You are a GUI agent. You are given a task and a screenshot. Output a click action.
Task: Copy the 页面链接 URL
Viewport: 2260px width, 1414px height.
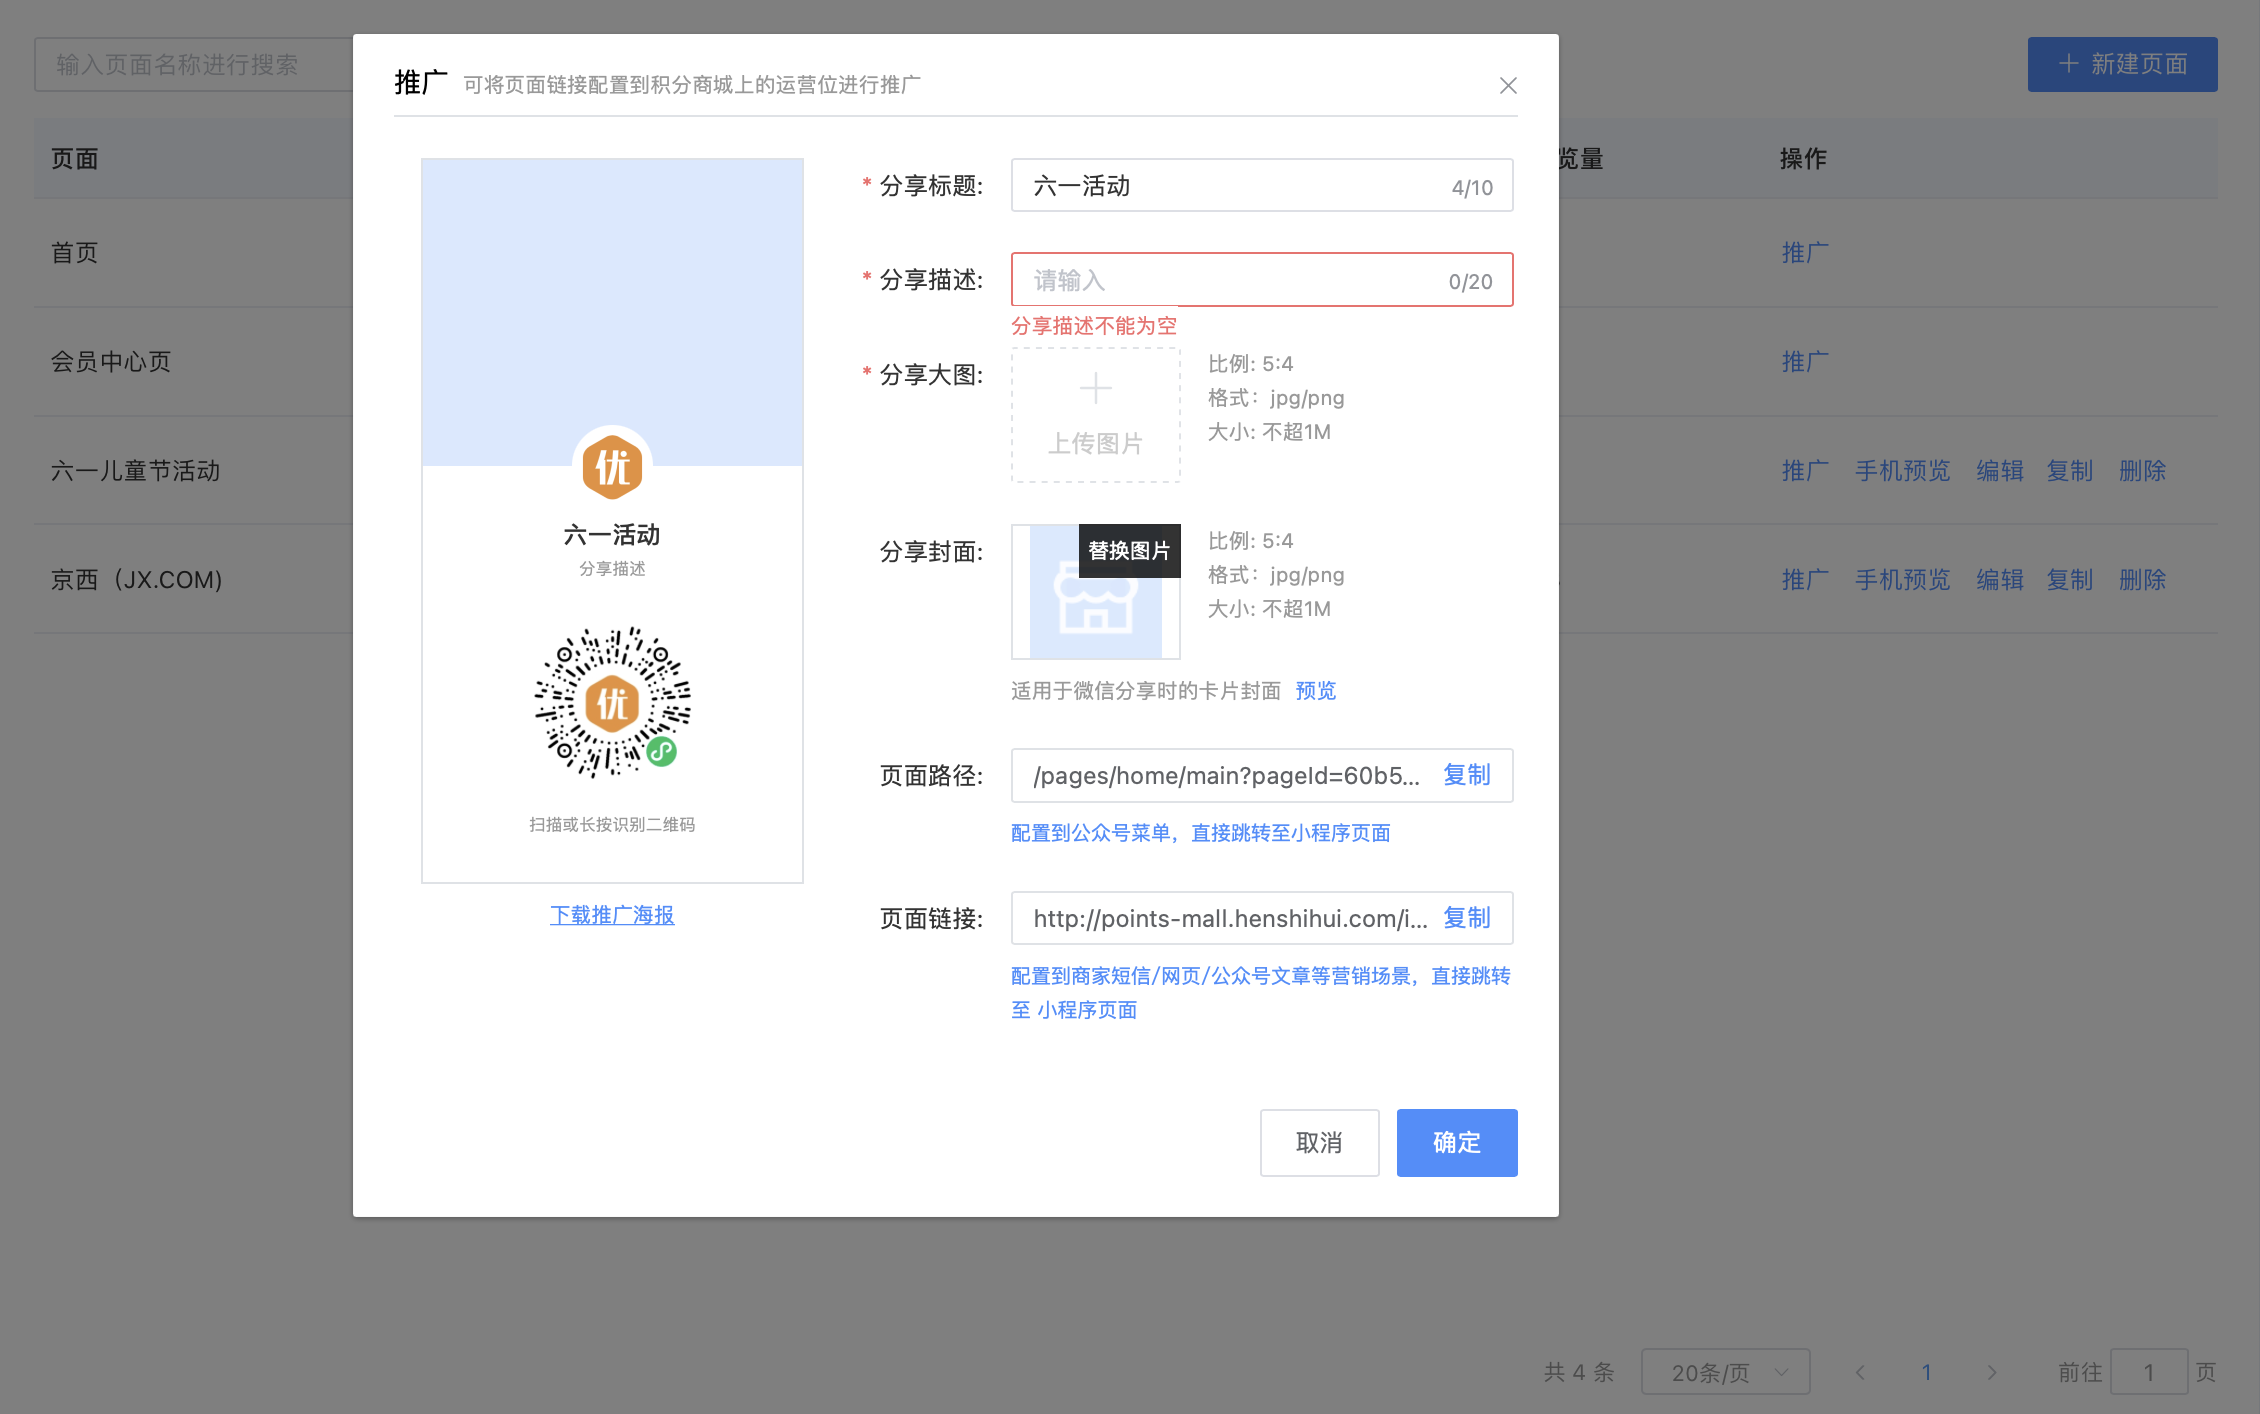[1466, 918]
